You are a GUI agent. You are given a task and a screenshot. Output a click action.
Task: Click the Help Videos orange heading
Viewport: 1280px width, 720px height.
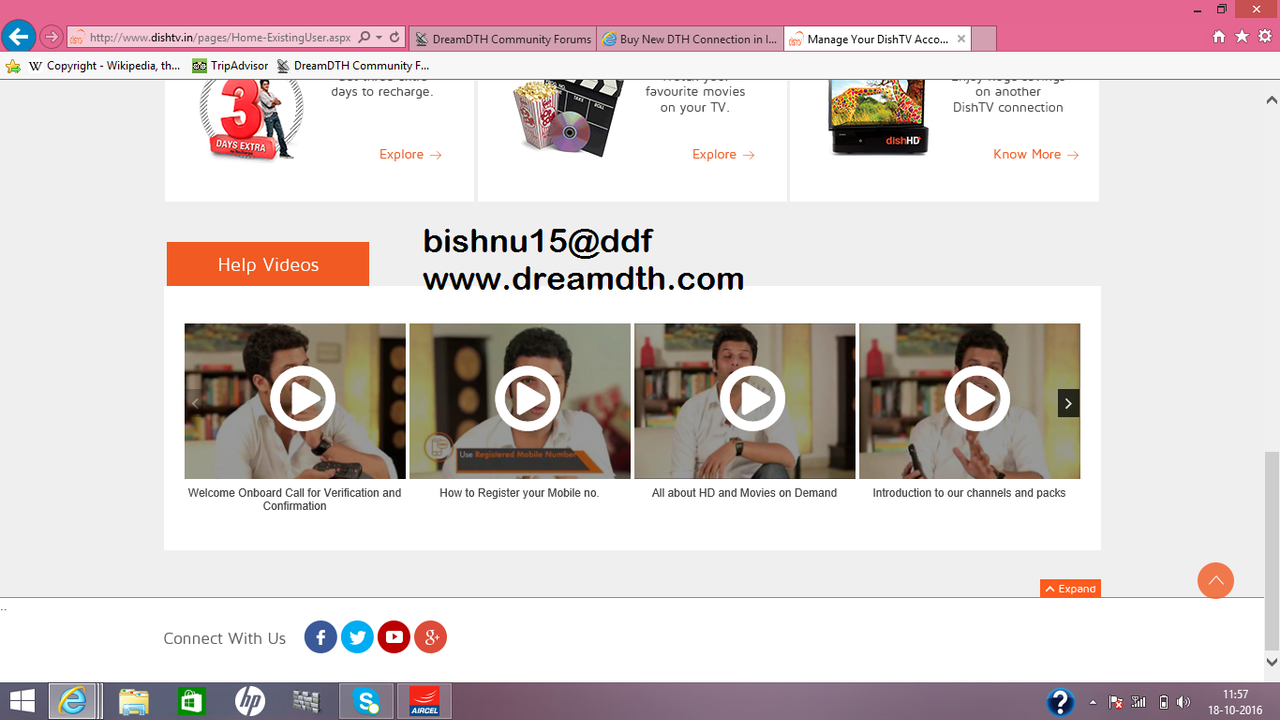268,264
